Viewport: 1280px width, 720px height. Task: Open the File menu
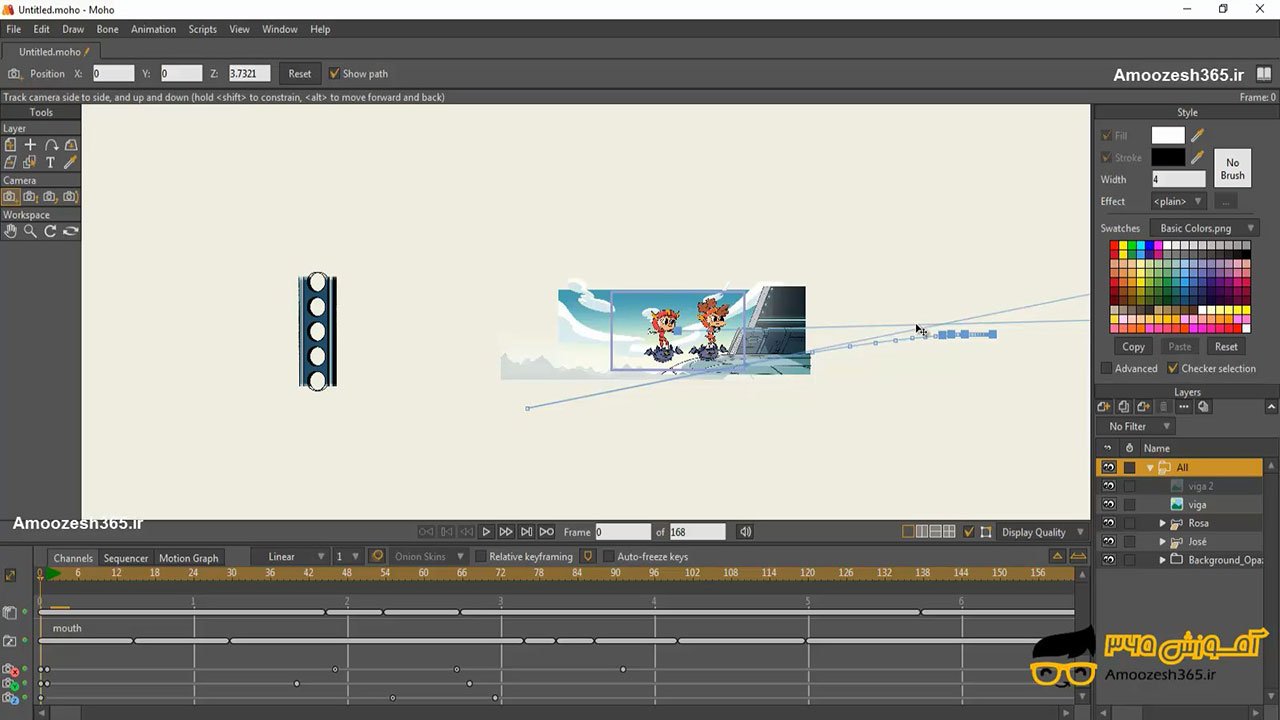pos(13,29)
